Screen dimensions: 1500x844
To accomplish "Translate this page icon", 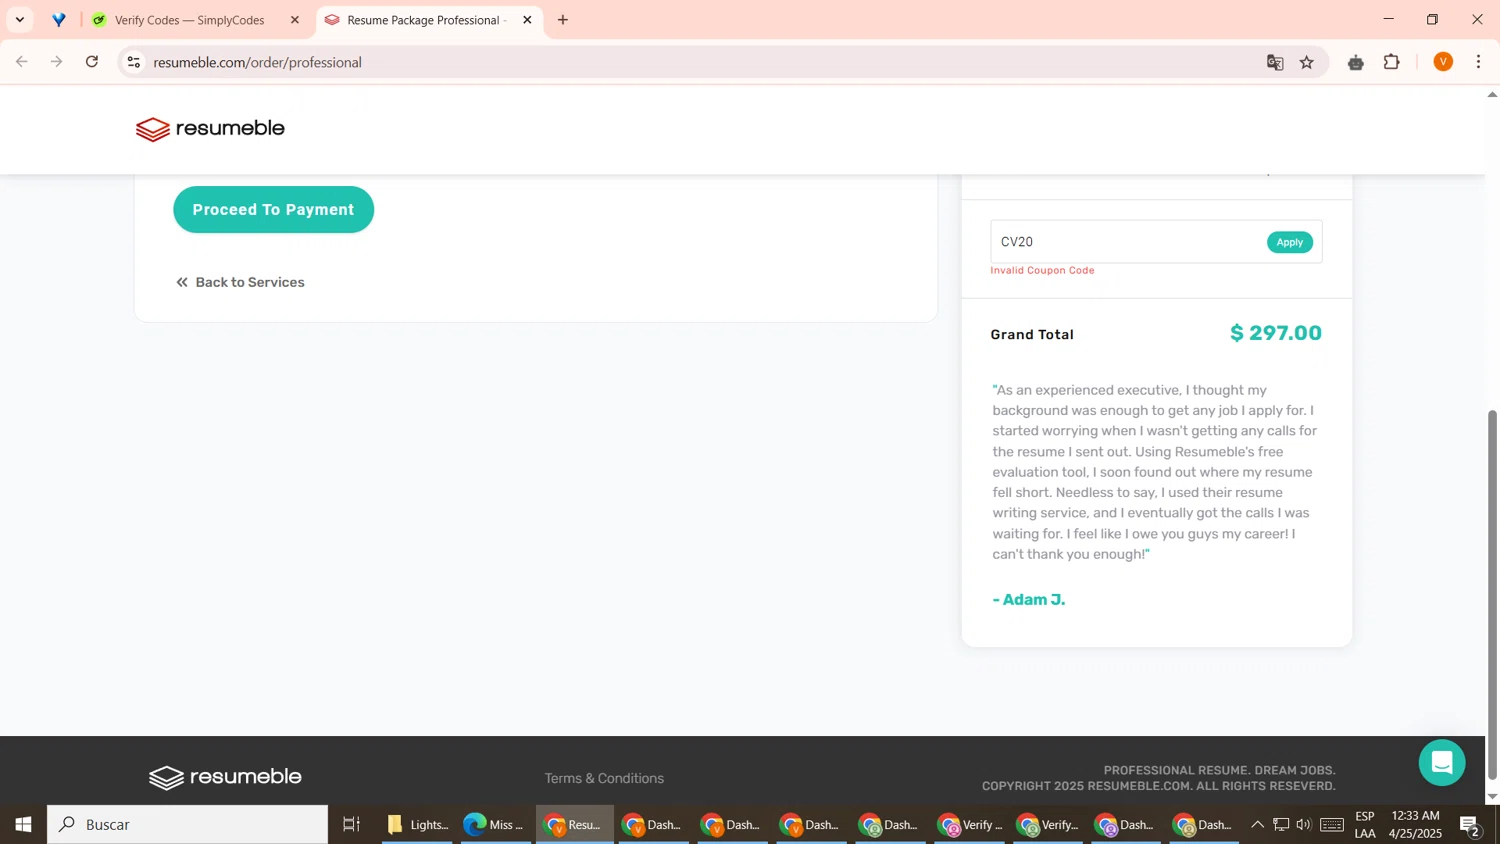I will (1275, 62).
